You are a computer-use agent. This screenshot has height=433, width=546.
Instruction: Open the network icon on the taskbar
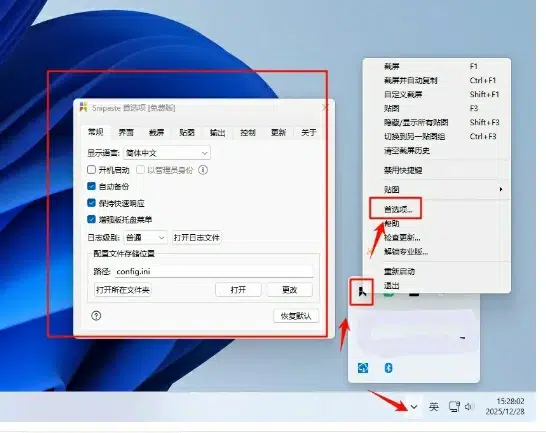(455, 407)
